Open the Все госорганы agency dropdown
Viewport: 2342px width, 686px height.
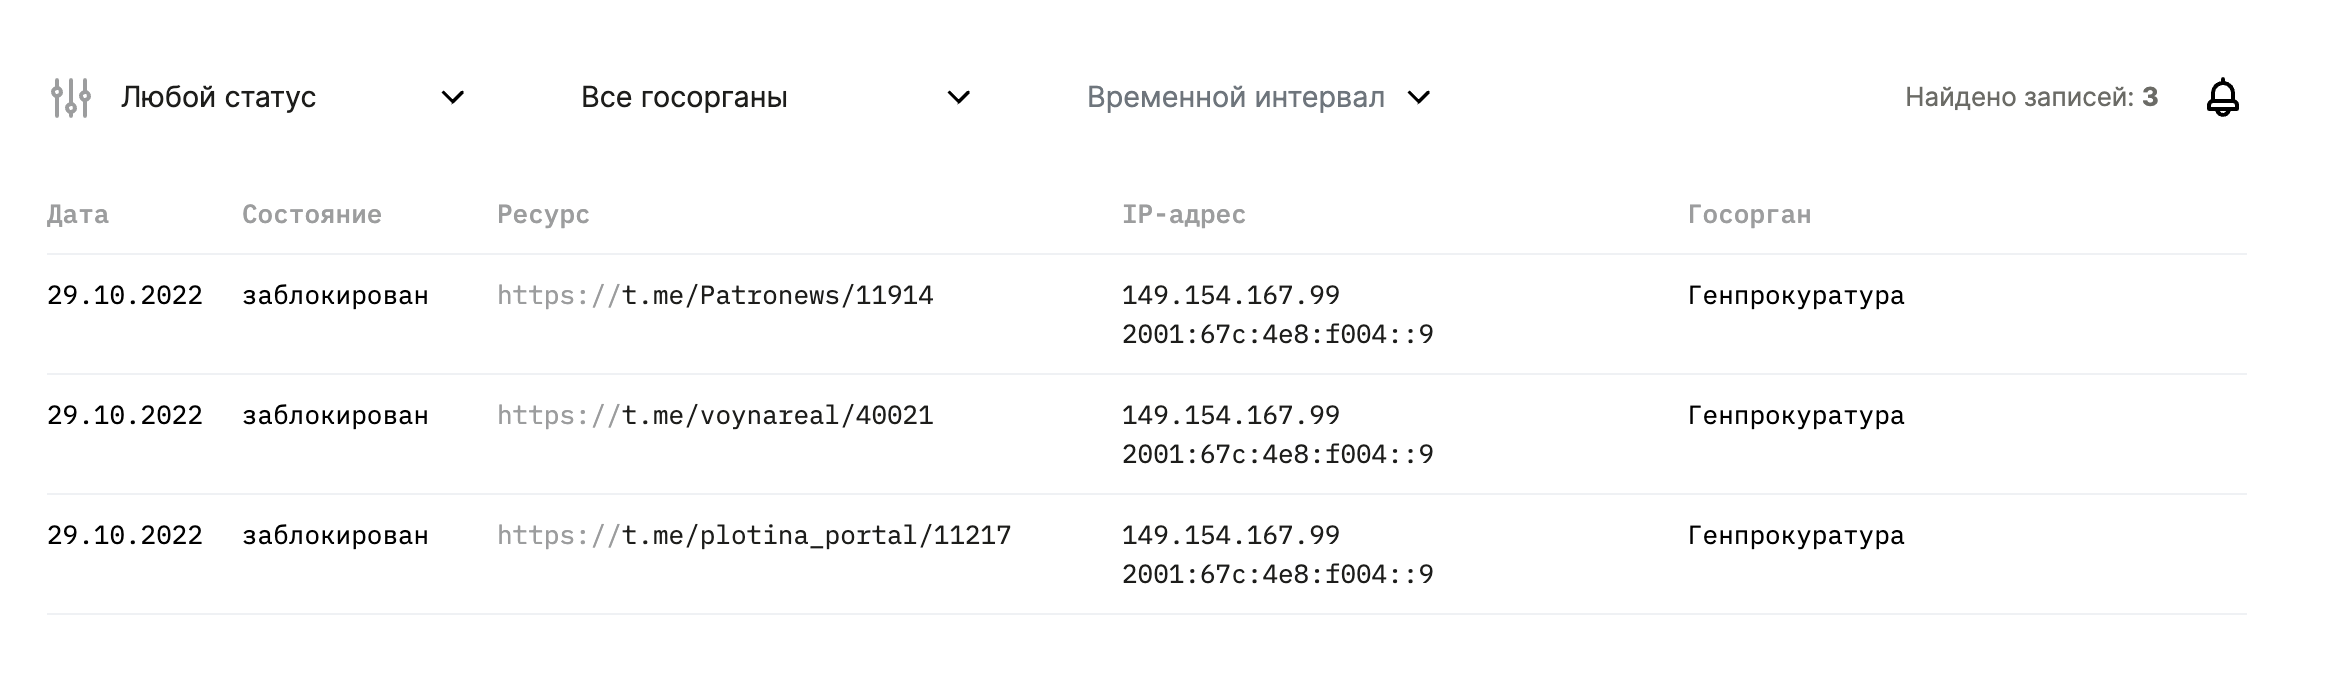(x=687, y=97)
